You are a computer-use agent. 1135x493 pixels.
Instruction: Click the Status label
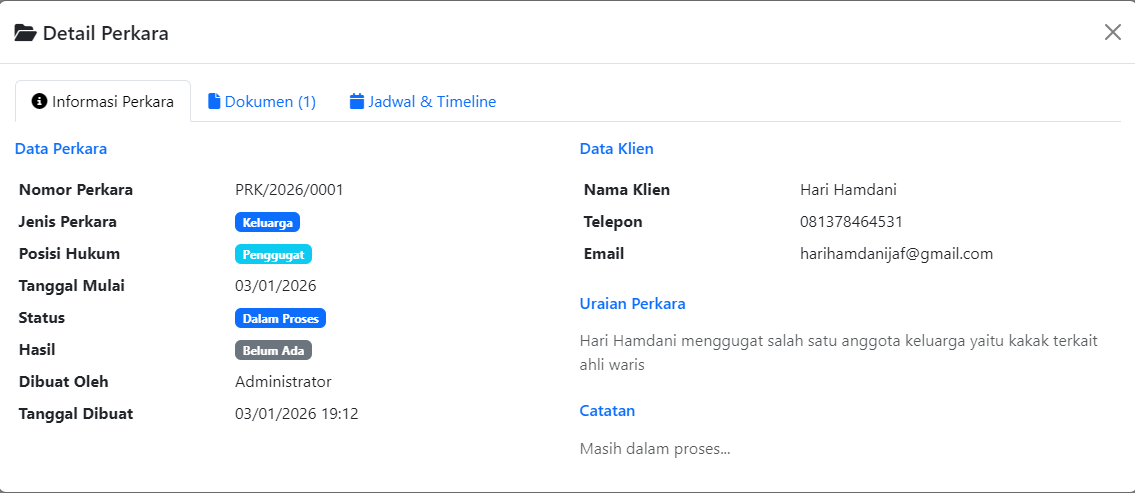[42, 317]
